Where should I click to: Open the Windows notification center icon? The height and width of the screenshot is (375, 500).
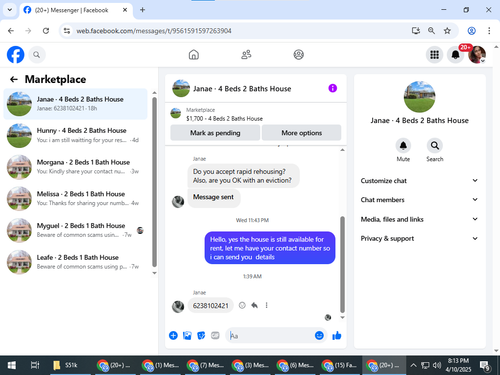coord(484,366)
